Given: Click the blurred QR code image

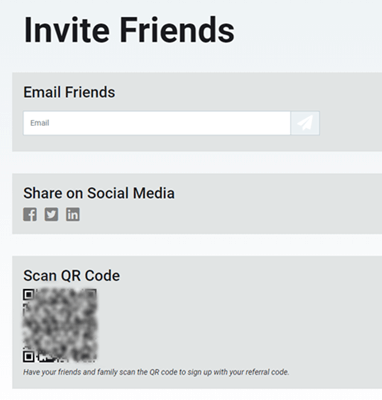Looking at the screenshot, I should coord(60,326).
